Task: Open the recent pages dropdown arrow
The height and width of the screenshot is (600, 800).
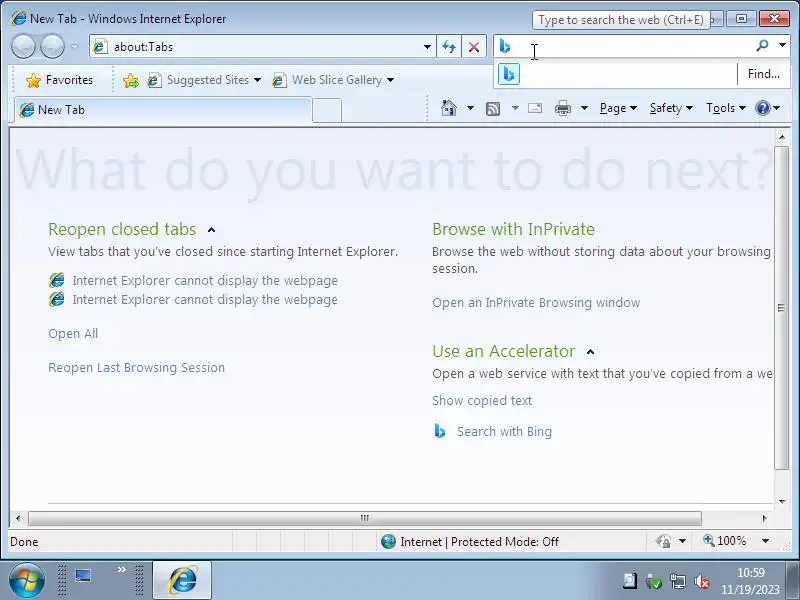Action: [x=75, y=47]
